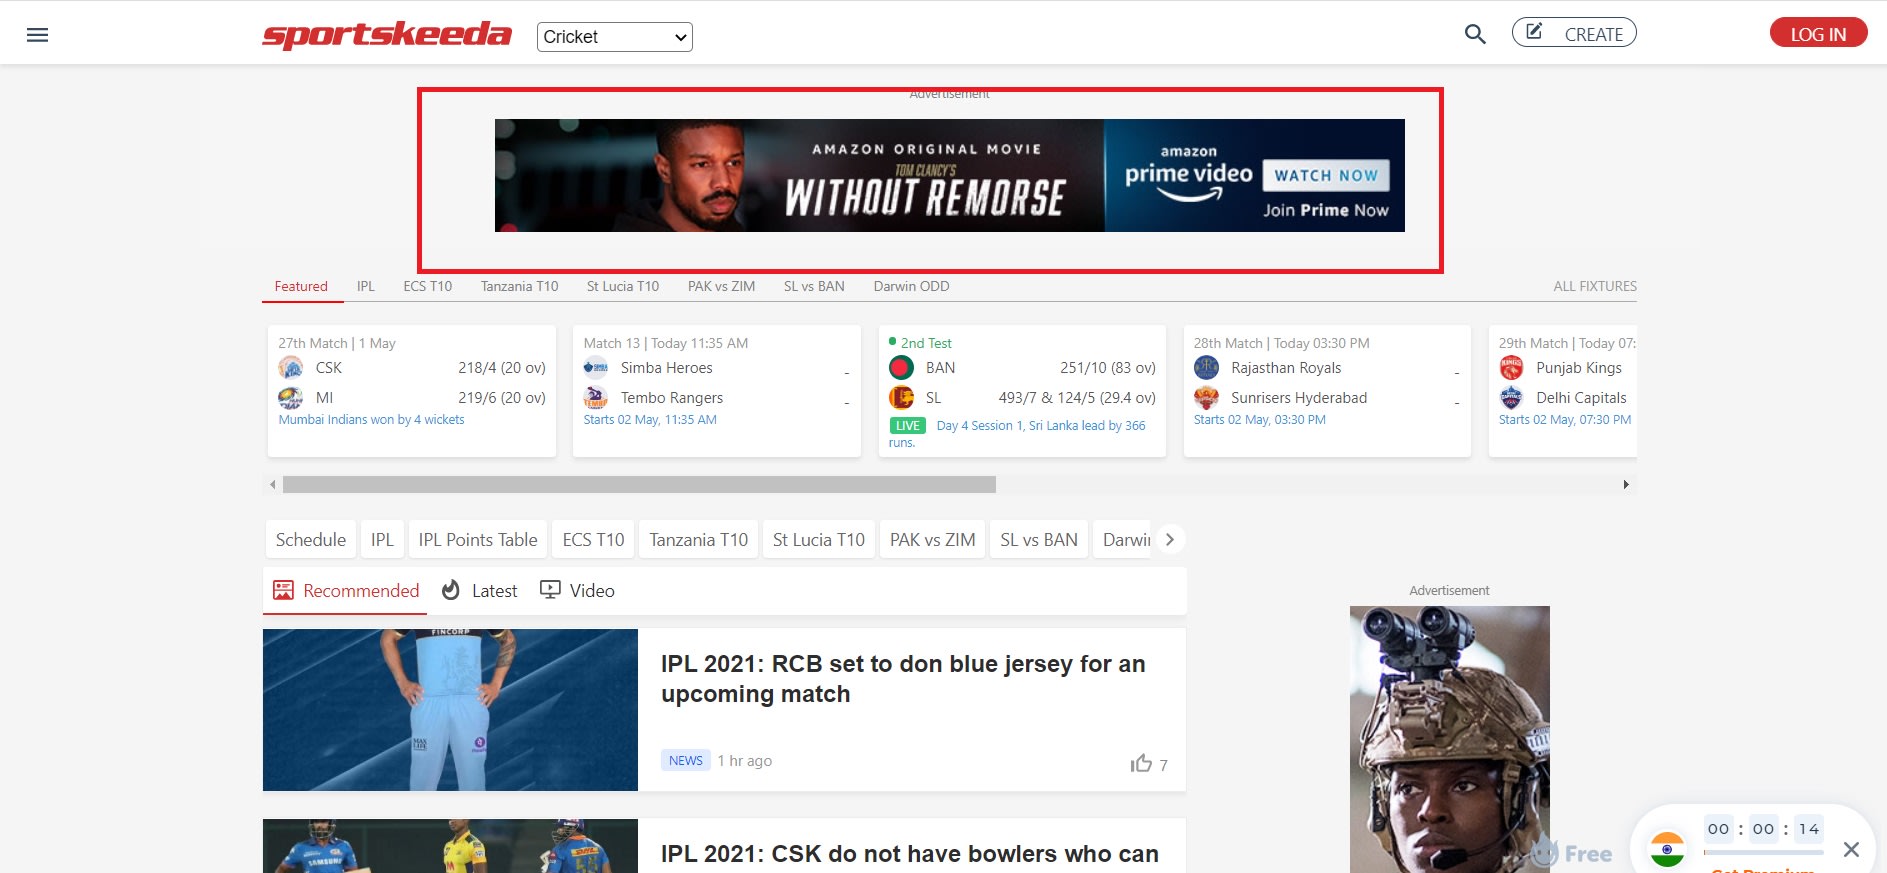Select the ECS T10 fixtures tab
The width and height of the screenshot is (1887, 873).
point(428,286)
